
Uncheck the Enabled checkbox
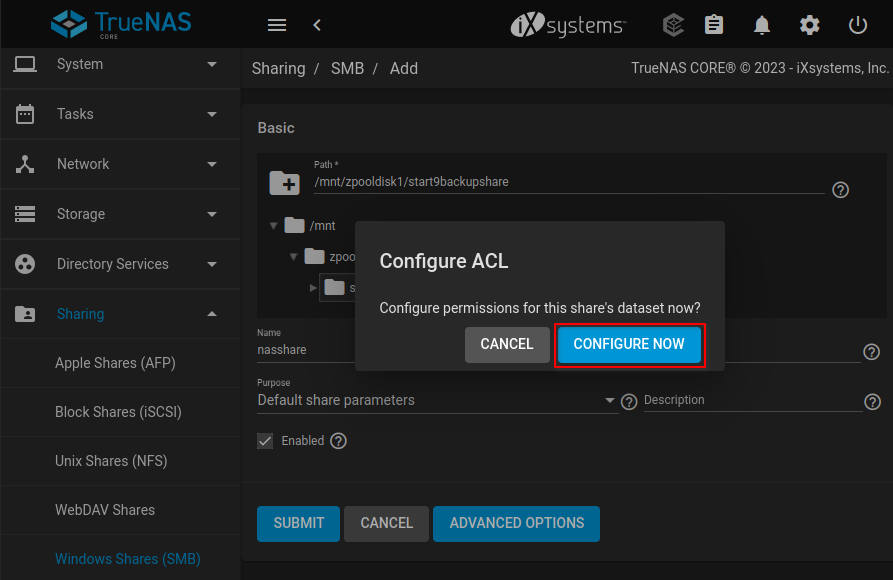pos(265,440)
